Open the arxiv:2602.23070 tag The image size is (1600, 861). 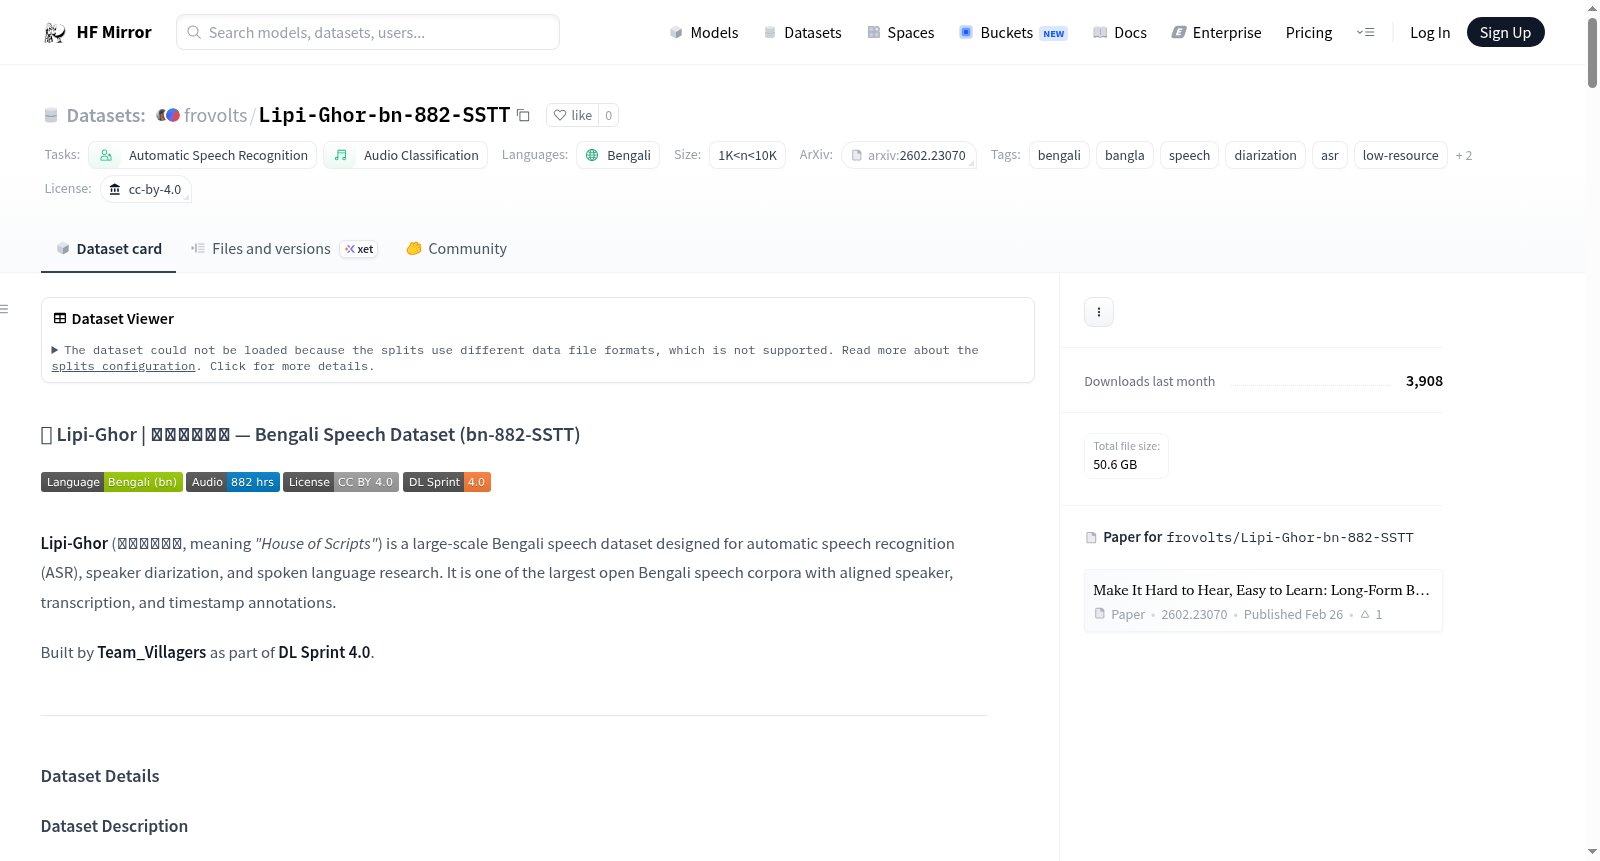point(909,155)
